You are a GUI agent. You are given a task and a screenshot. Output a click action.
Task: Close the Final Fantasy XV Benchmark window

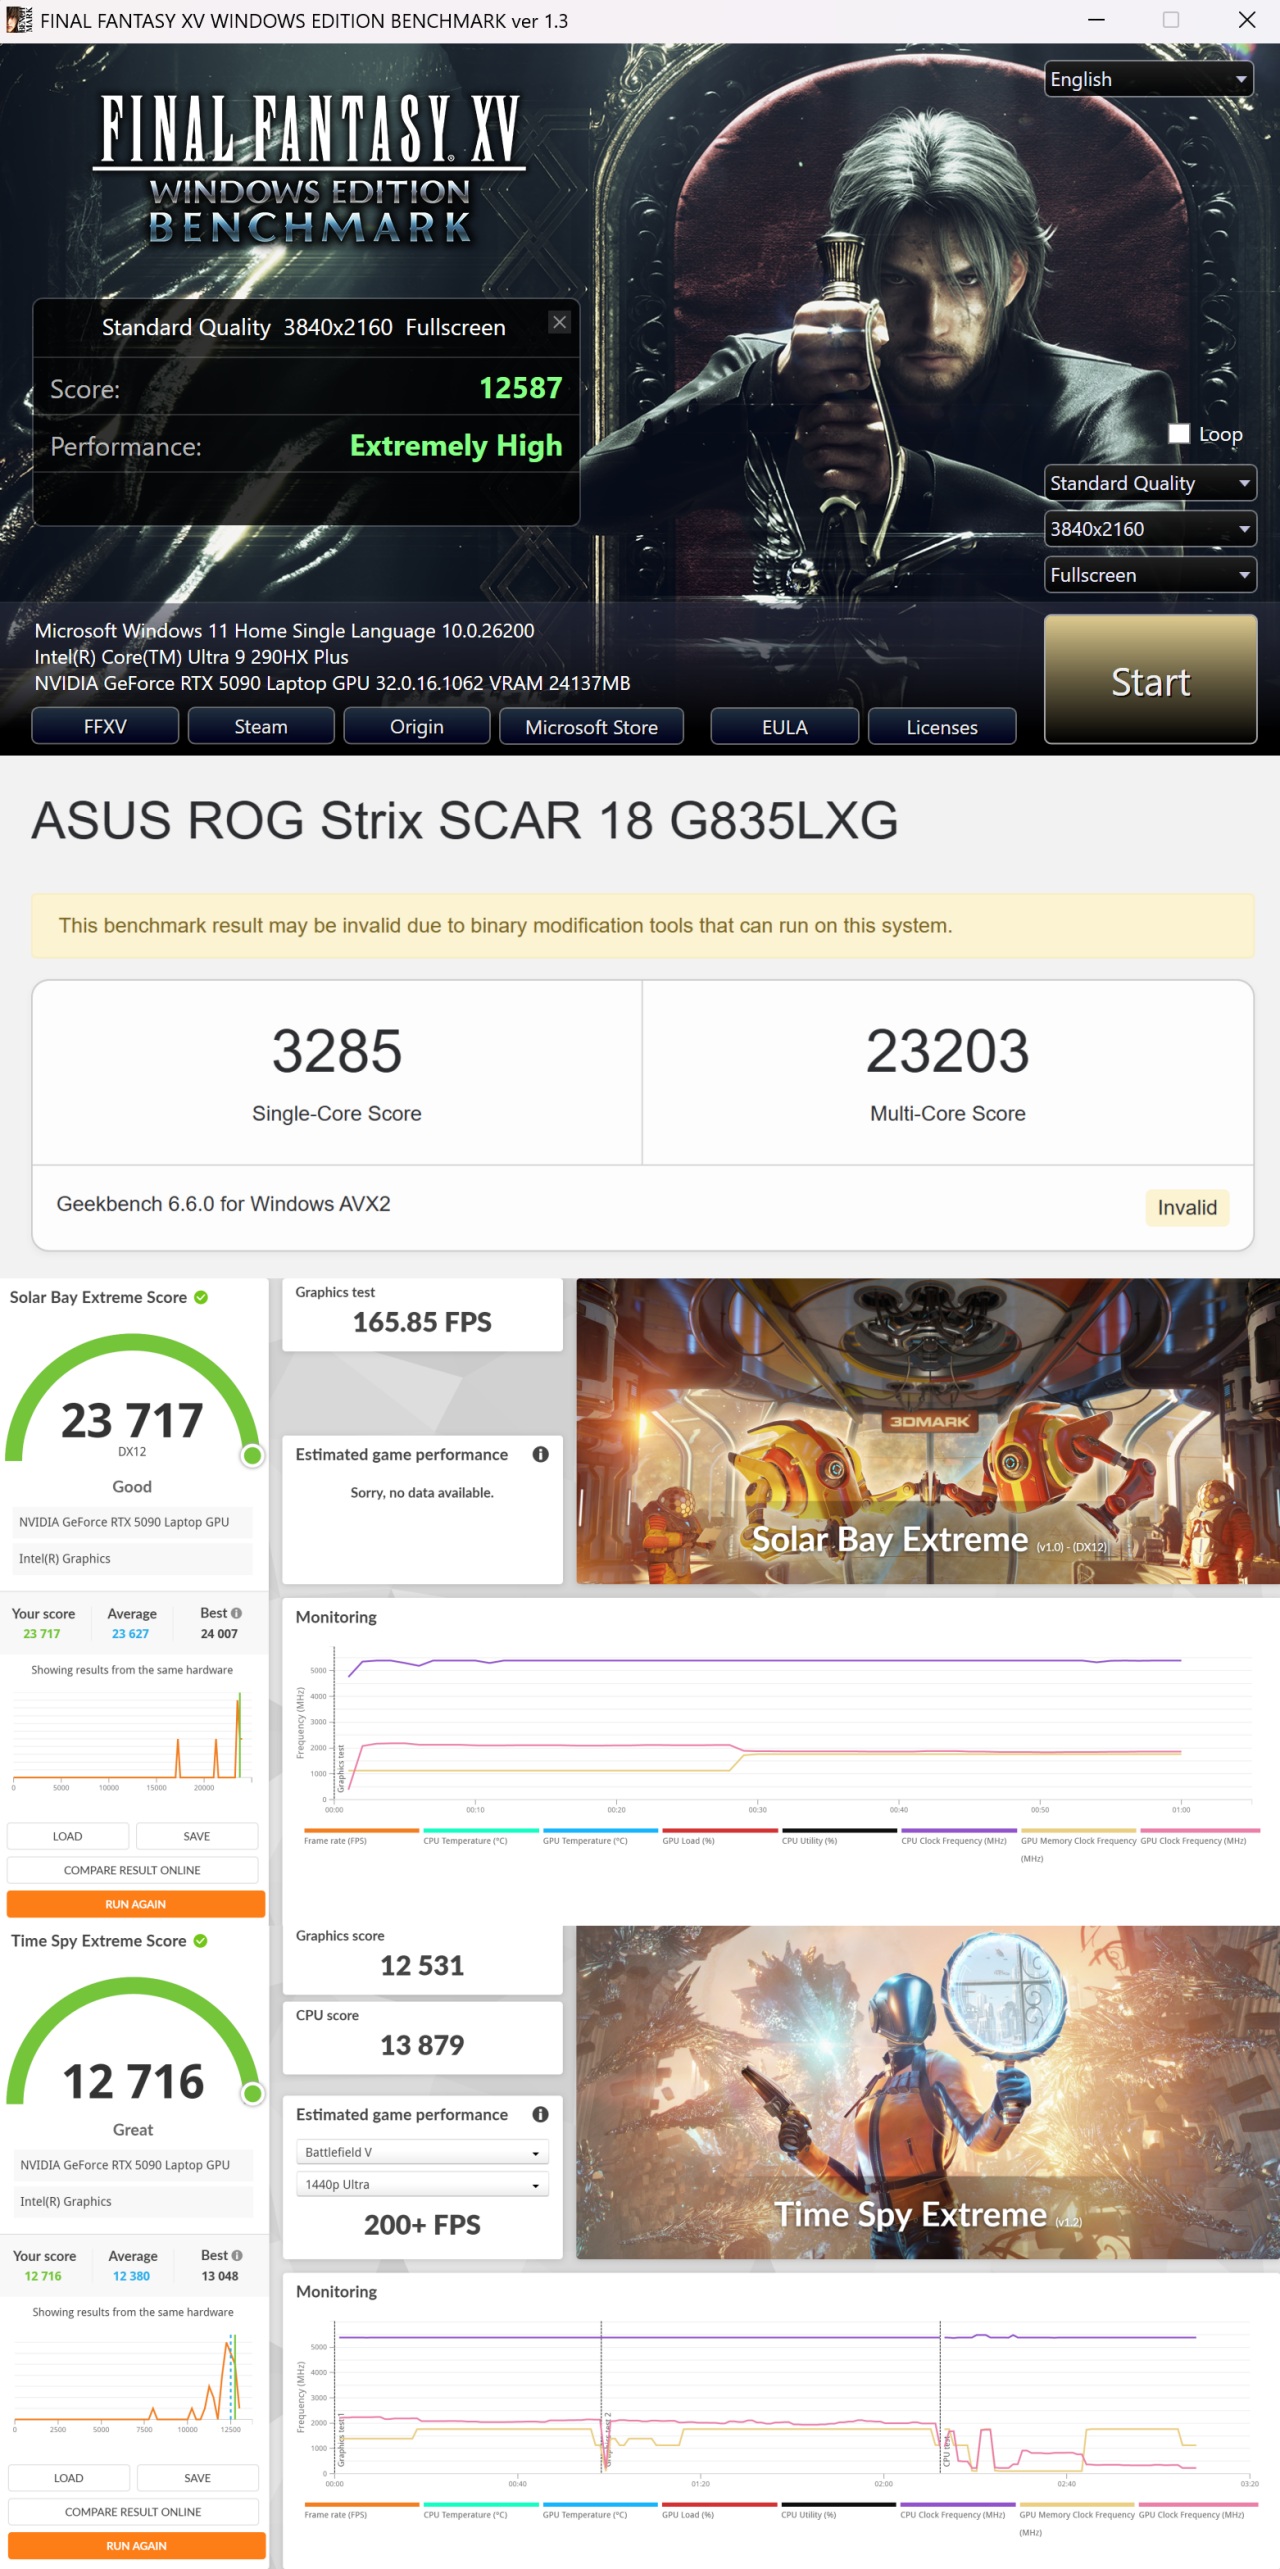[1246, 20]
